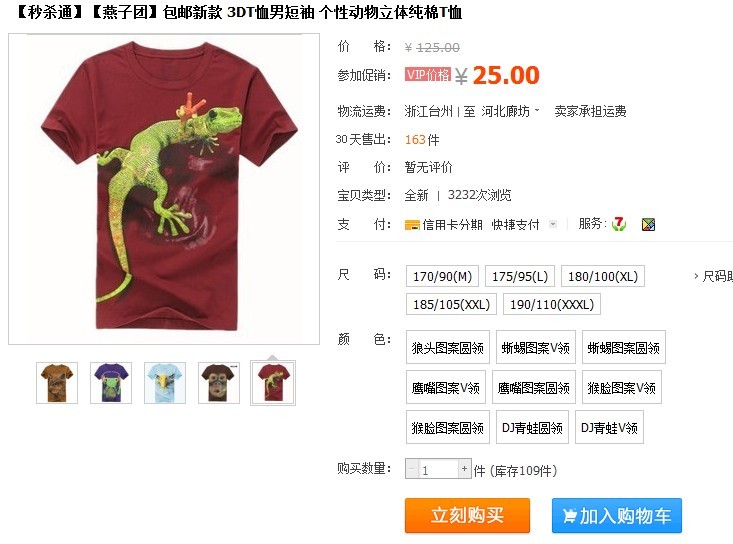Expand the 快捷支付 payment options arrow
The width and height of the screenshot is (733, 544).
[553, 224]
